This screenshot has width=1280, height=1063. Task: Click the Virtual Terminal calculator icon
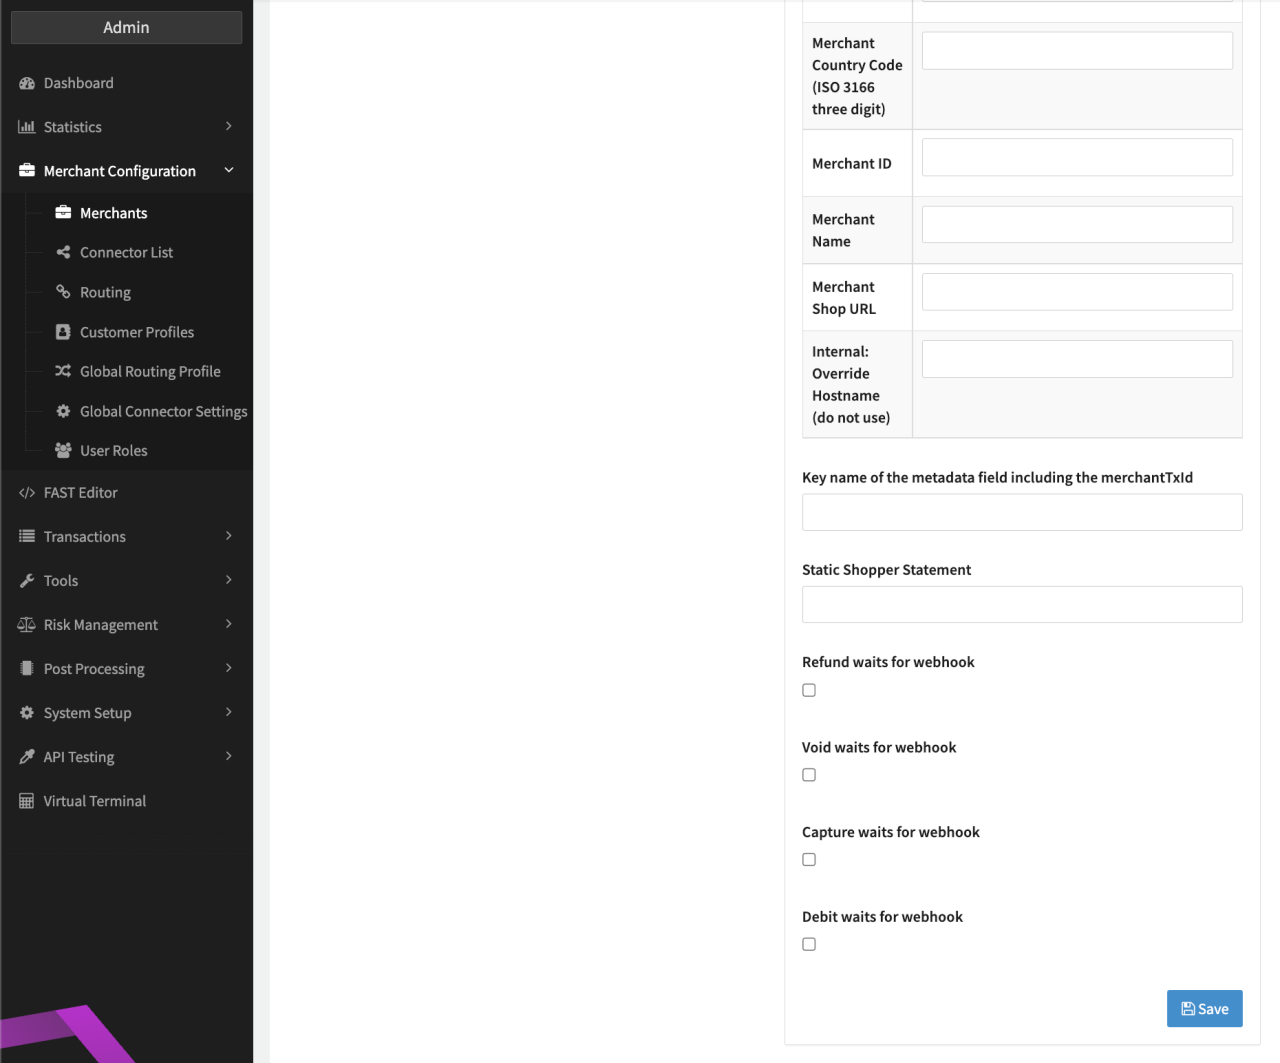coord(27,801)
